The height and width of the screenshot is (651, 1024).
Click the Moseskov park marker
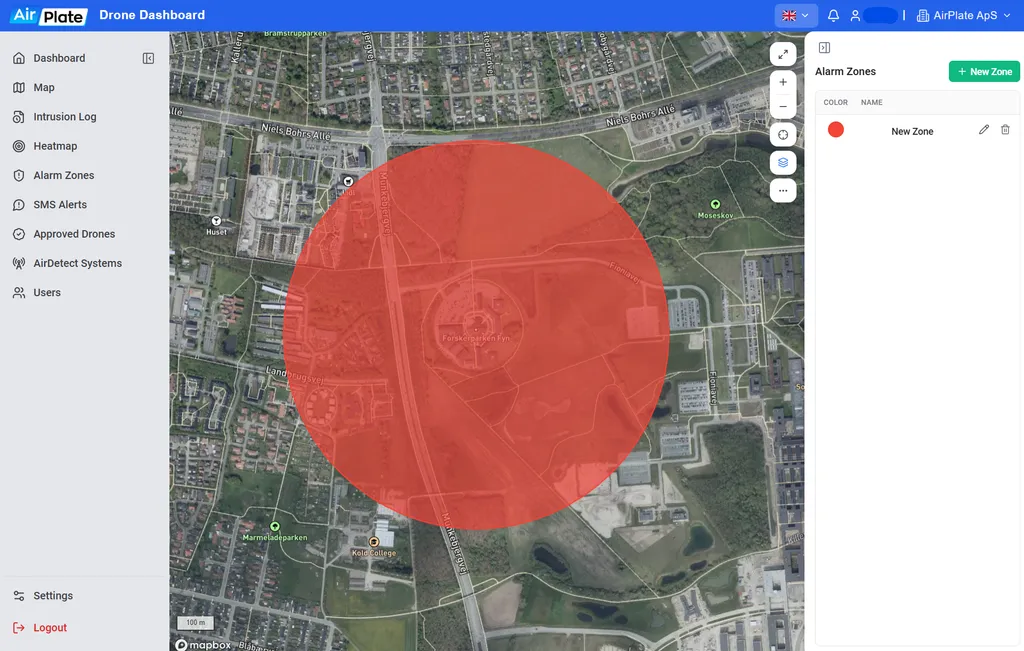click(x=715, y=204)
